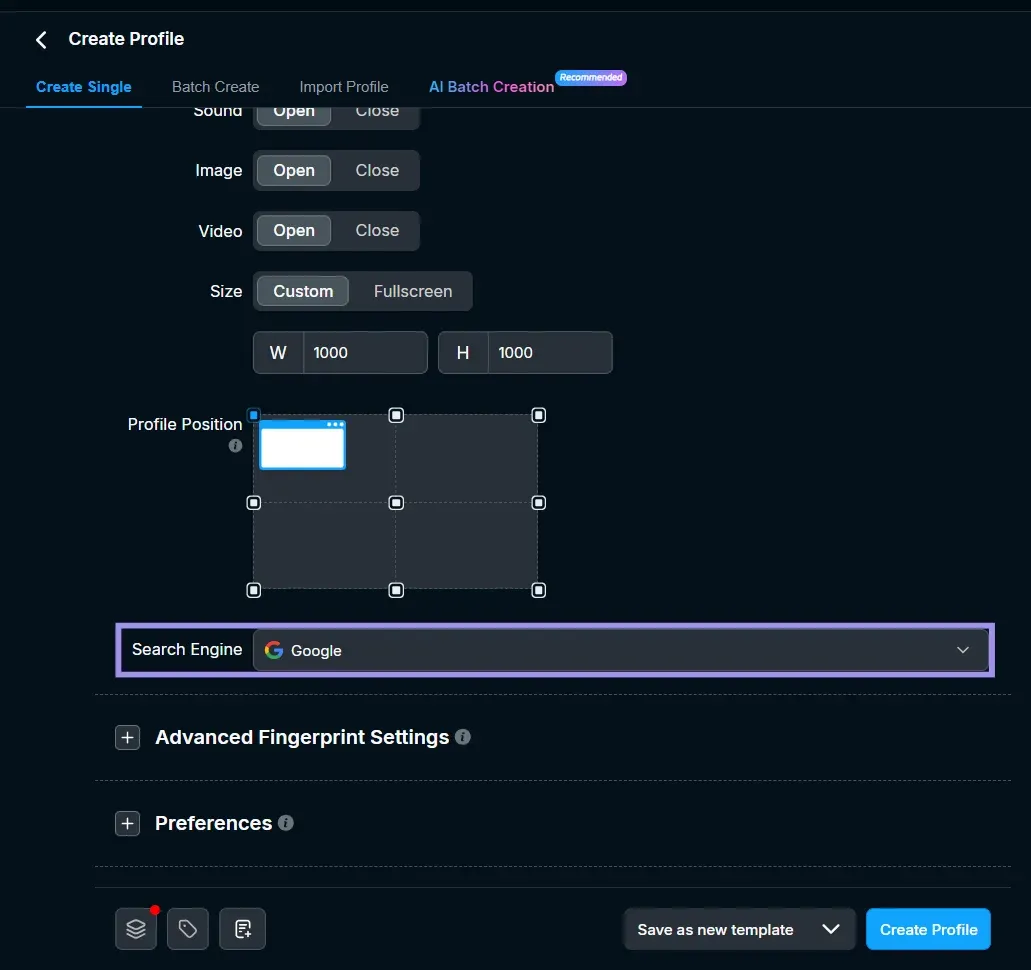Select center profile position handle
1031x970 pixels.
(x=396, y=502)
